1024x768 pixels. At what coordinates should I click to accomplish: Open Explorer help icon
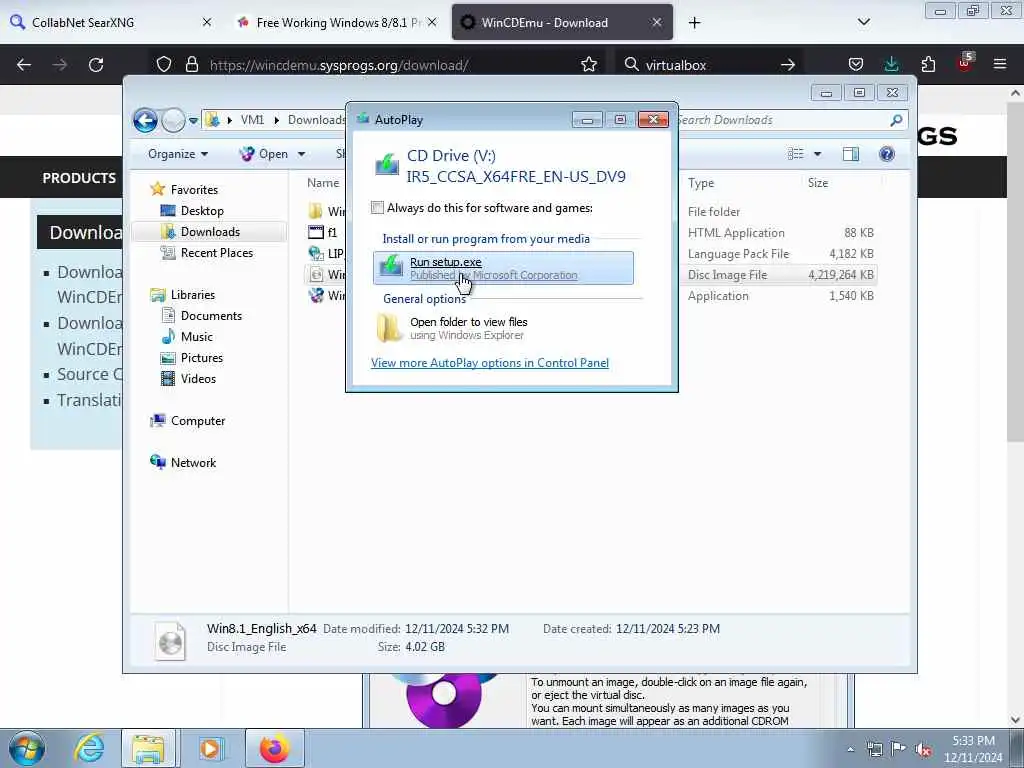click(886, 153)
